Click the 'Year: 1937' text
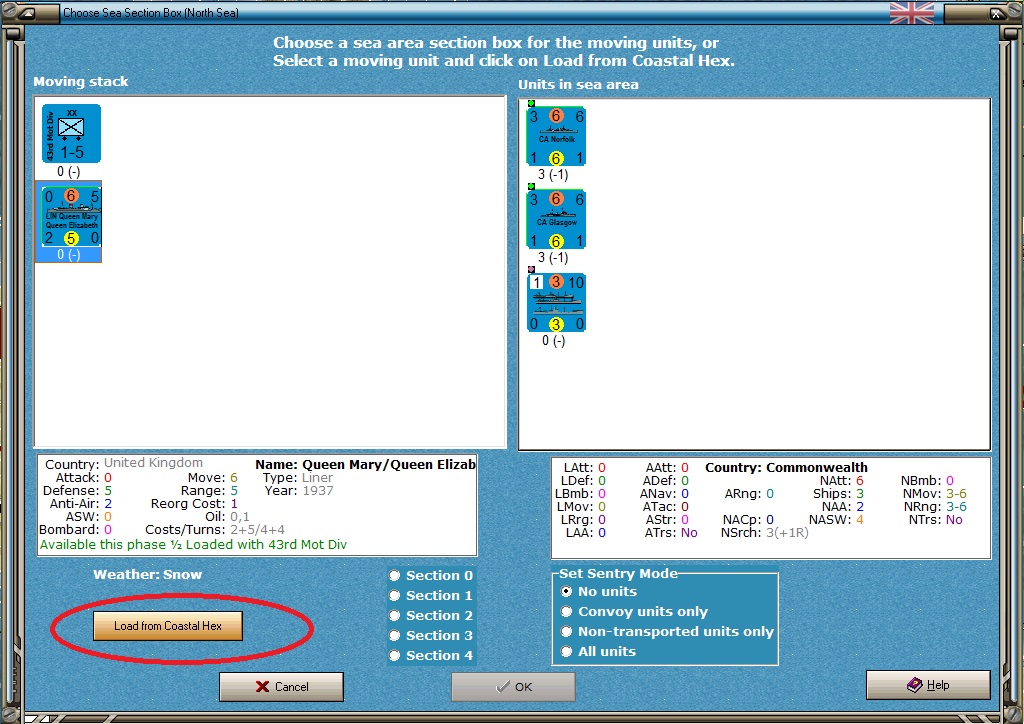The image size is (1024, 724). 299,490
